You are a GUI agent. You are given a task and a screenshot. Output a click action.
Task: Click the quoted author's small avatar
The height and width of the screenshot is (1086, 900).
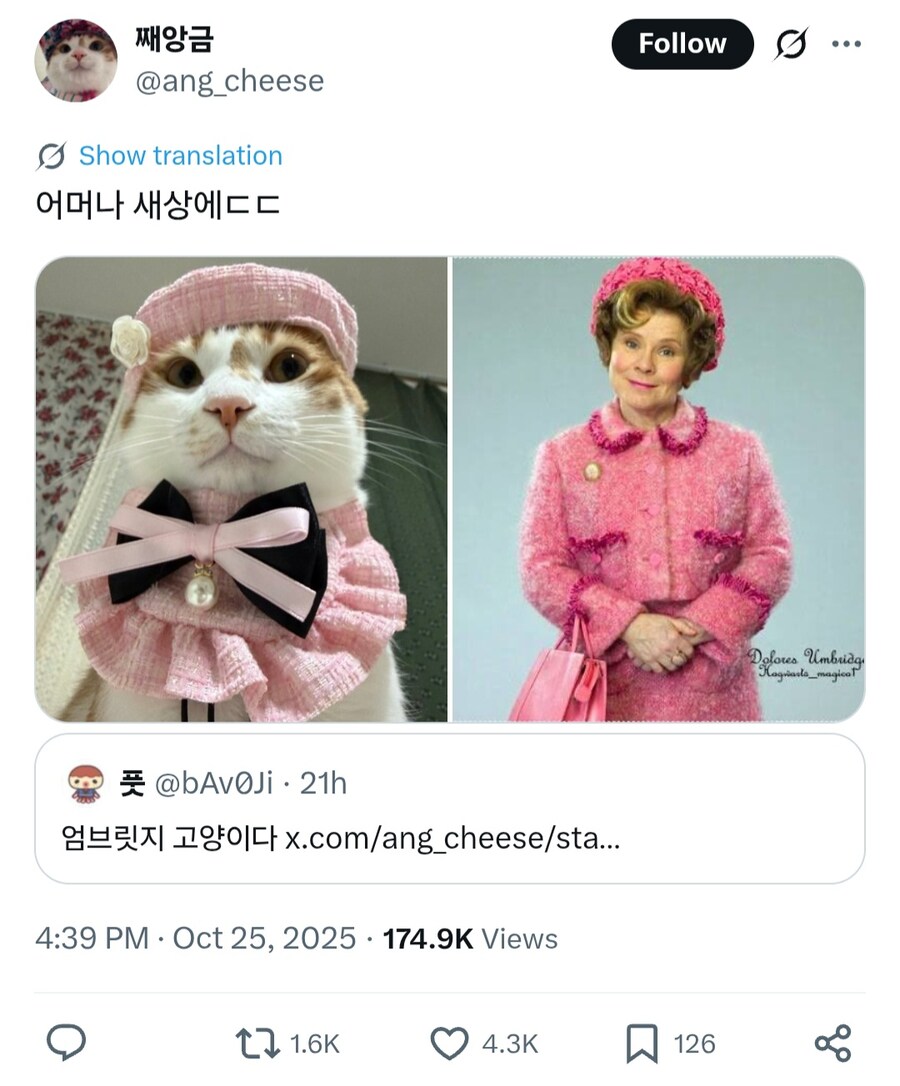86,783
